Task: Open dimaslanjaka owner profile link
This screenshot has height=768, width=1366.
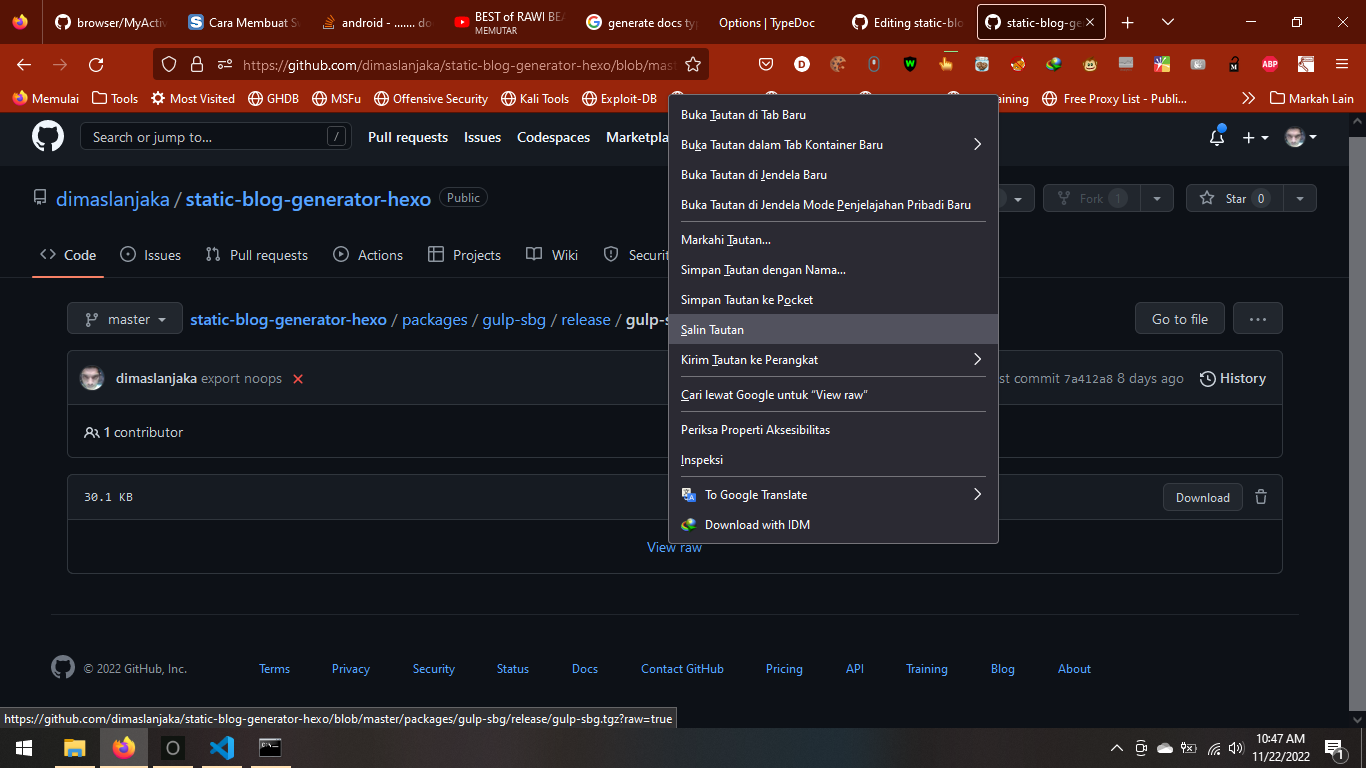Action: (113, 199)
